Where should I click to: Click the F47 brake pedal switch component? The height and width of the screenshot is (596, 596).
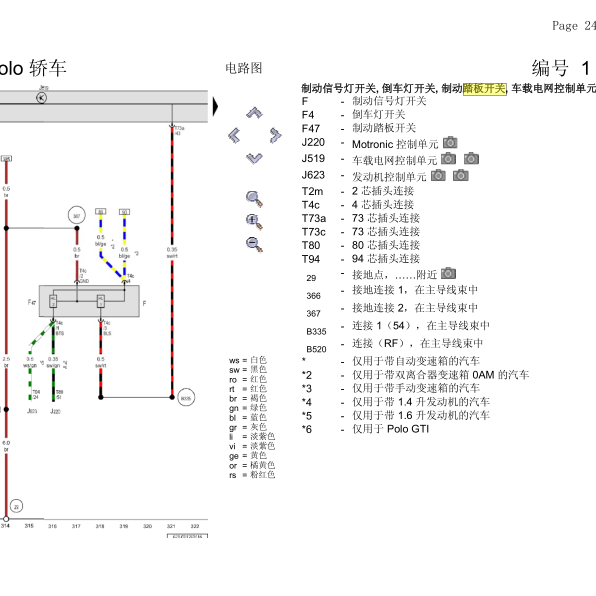pos(89,301)
